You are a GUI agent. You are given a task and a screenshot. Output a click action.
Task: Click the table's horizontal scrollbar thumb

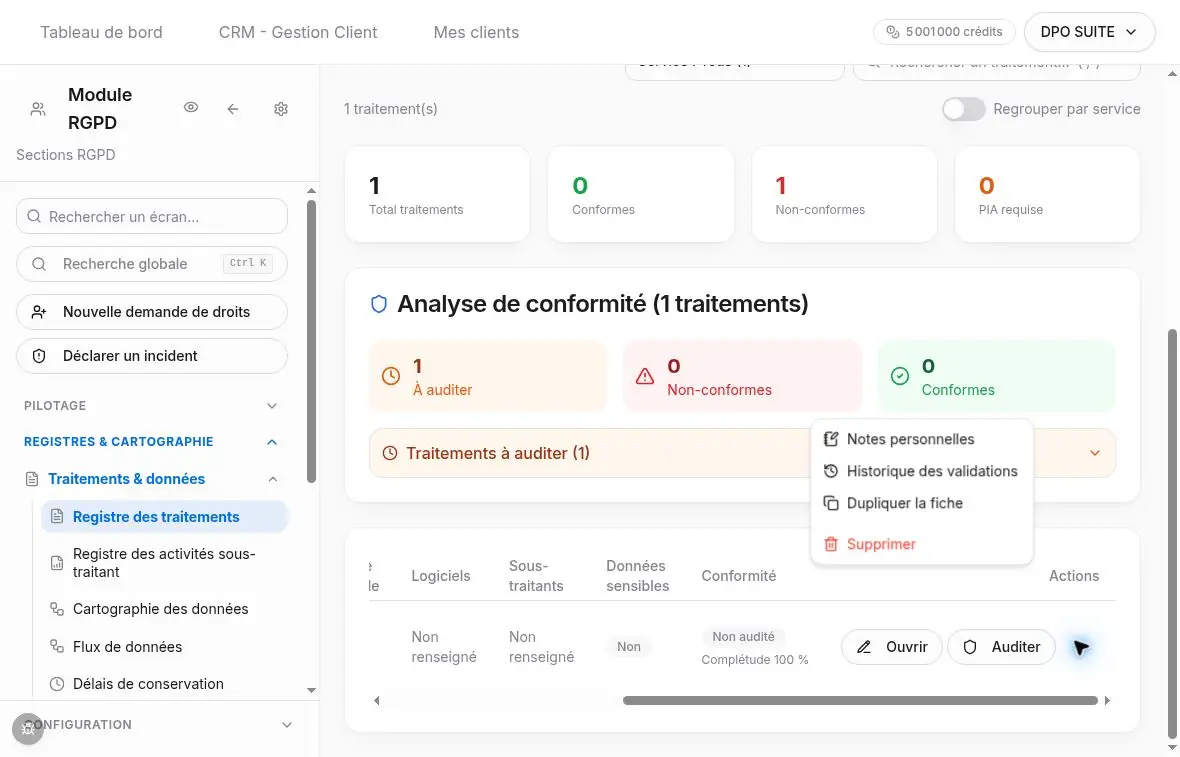click(x=860, y=701)
